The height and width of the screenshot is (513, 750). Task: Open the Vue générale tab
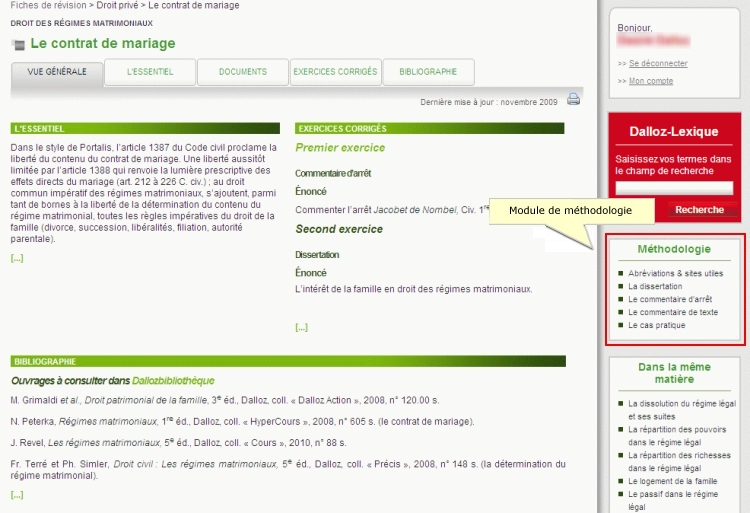57,72
